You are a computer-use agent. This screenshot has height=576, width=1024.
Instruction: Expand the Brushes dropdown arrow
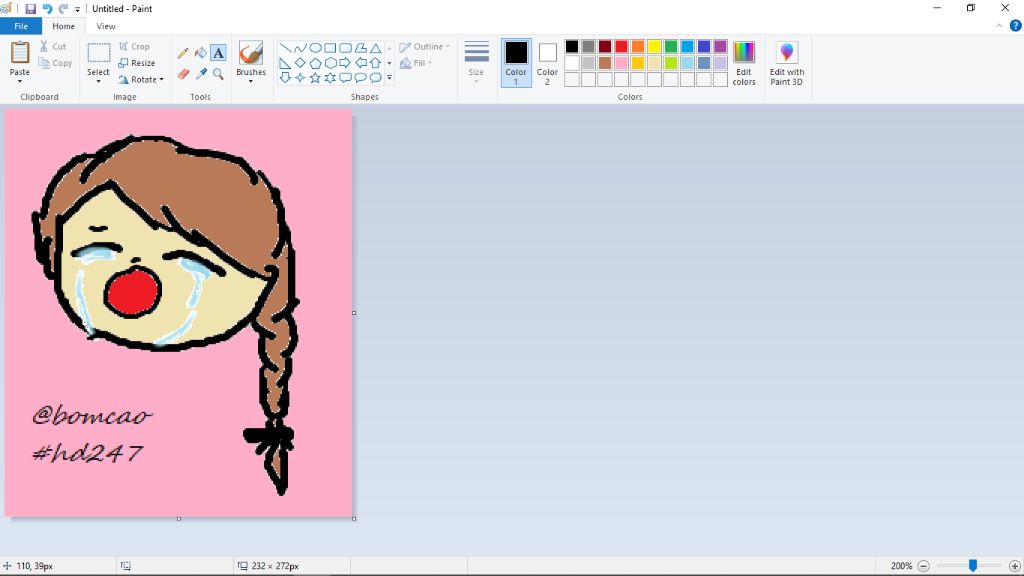251,82
